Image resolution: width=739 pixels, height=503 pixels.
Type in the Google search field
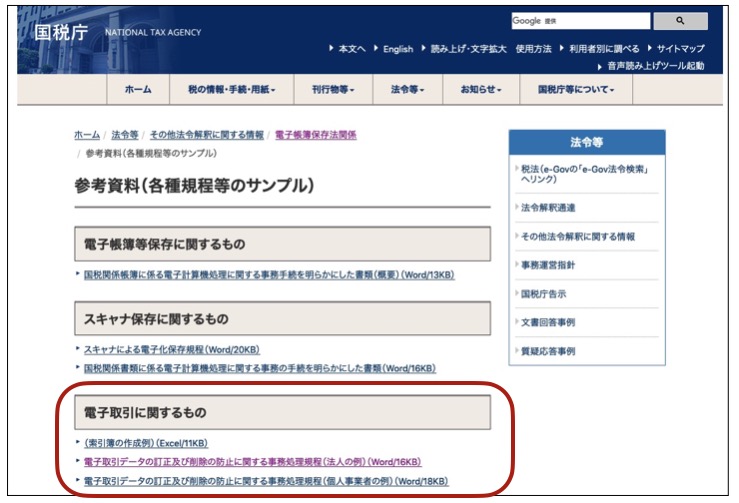click(577, 20)
